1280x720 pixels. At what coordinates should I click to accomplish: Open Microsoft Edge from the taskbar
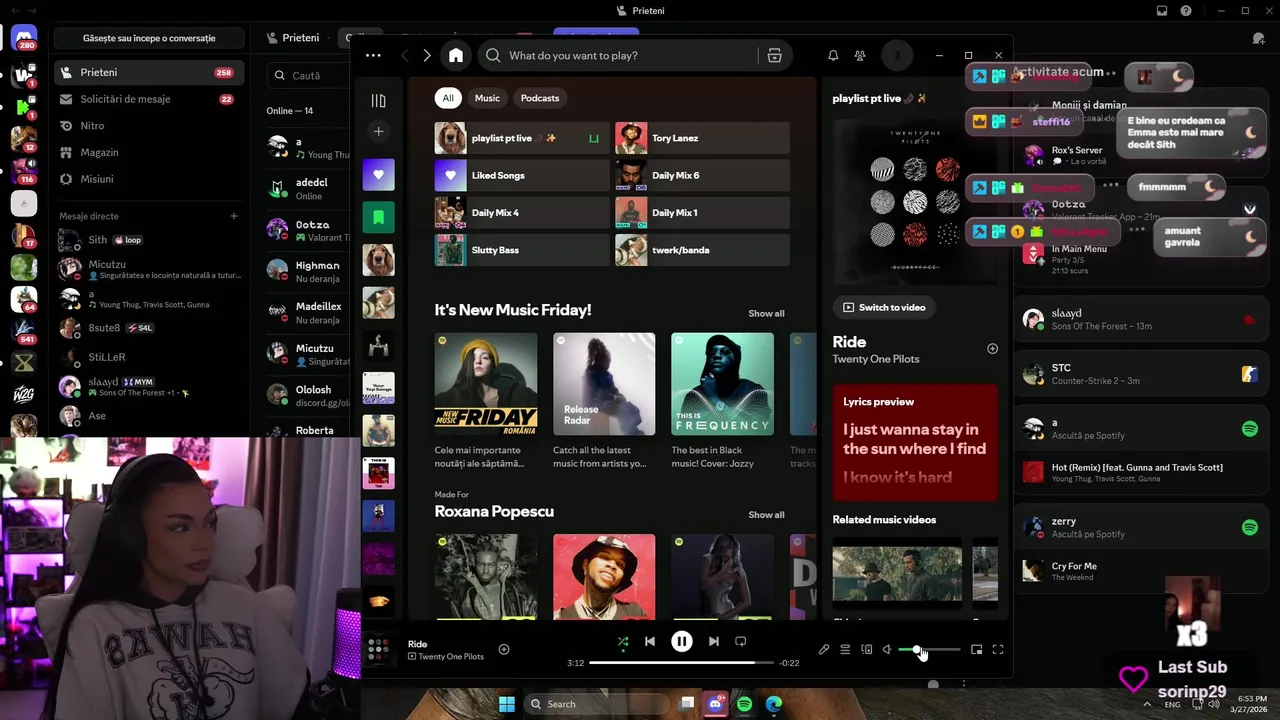click(773, 704)
